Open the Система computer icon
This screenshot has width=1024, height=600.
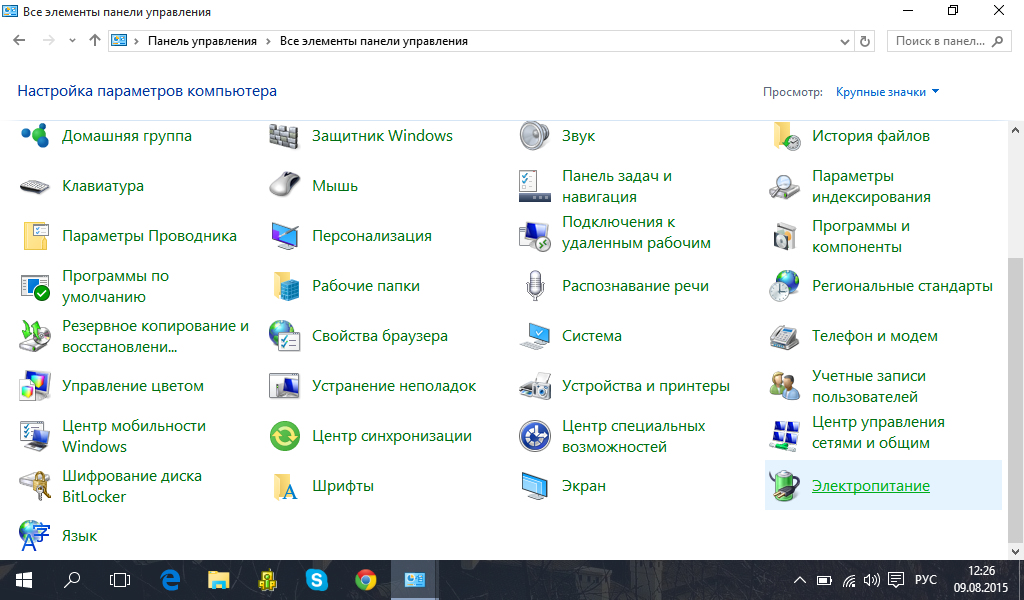coord(534,336)
